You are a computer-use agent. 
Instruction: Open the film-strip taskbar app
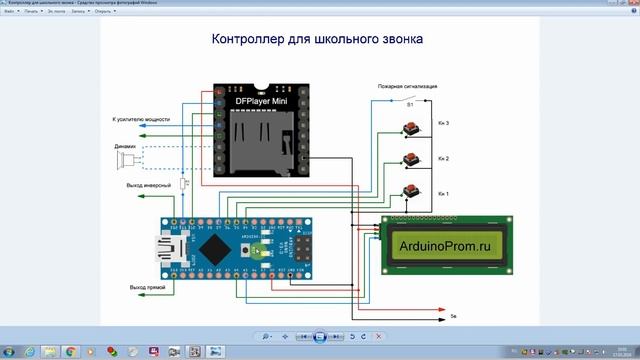click(195, 351)
